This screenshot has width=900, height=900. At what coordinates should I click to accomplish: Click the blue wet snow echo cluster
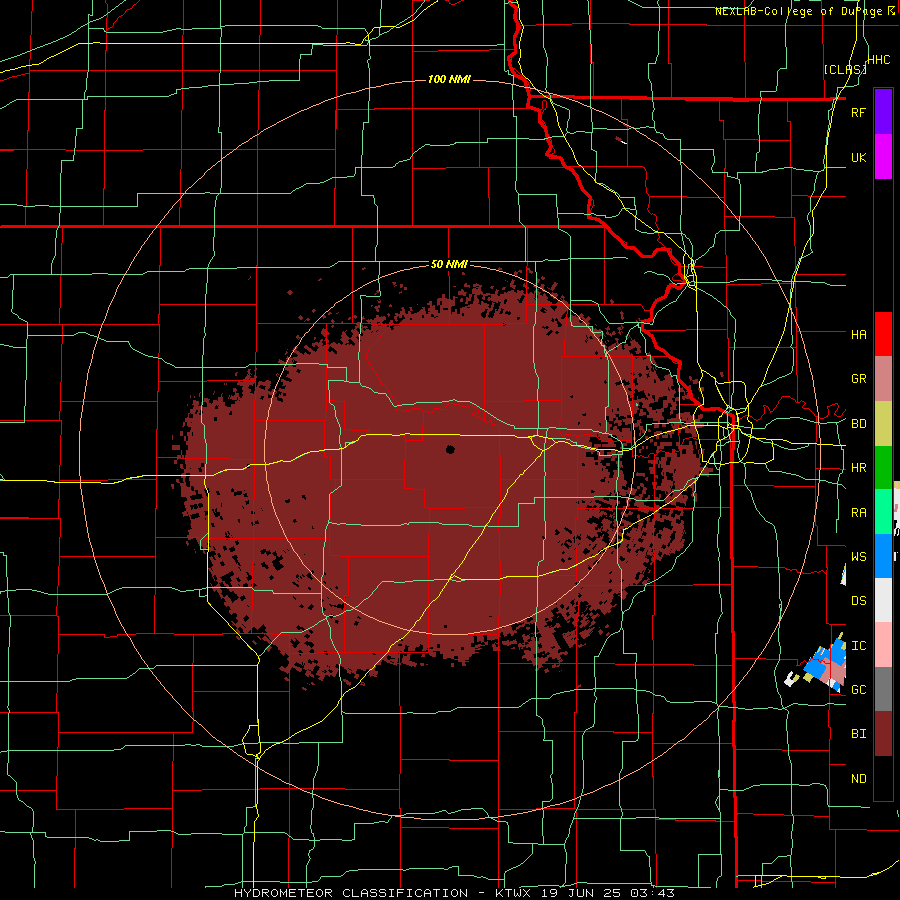point(824,660)
